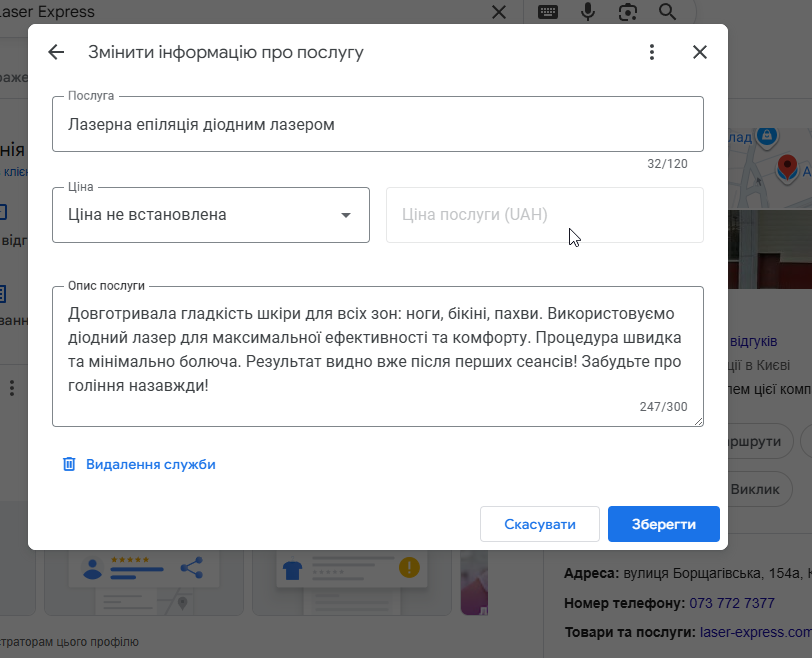Click the blue shirt product icon

(293, 570)
